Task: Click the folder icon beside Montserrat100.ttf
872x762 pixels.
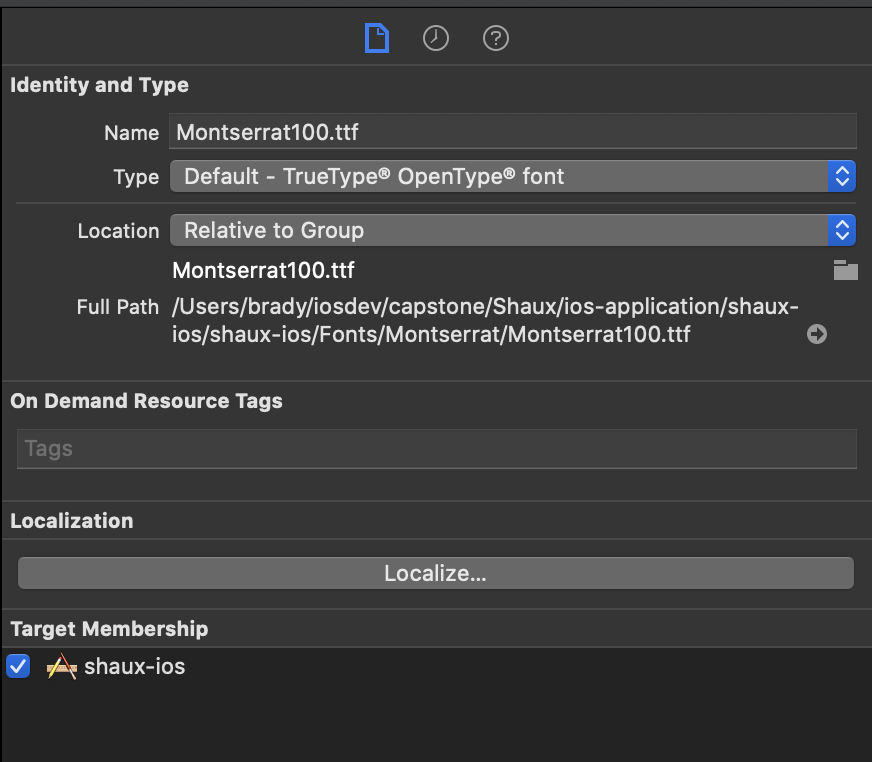Action: coord(846,270)
